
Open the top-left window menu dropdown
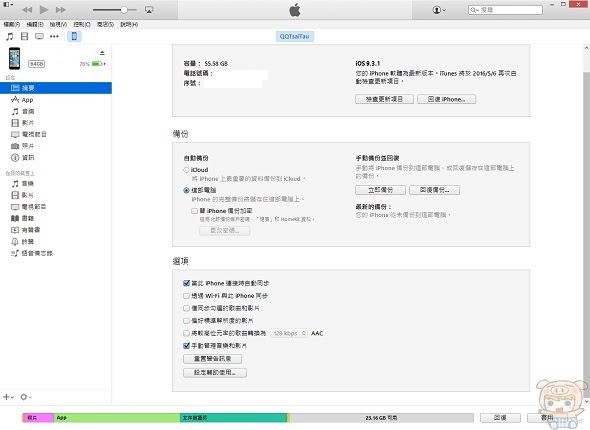[8, 4]
